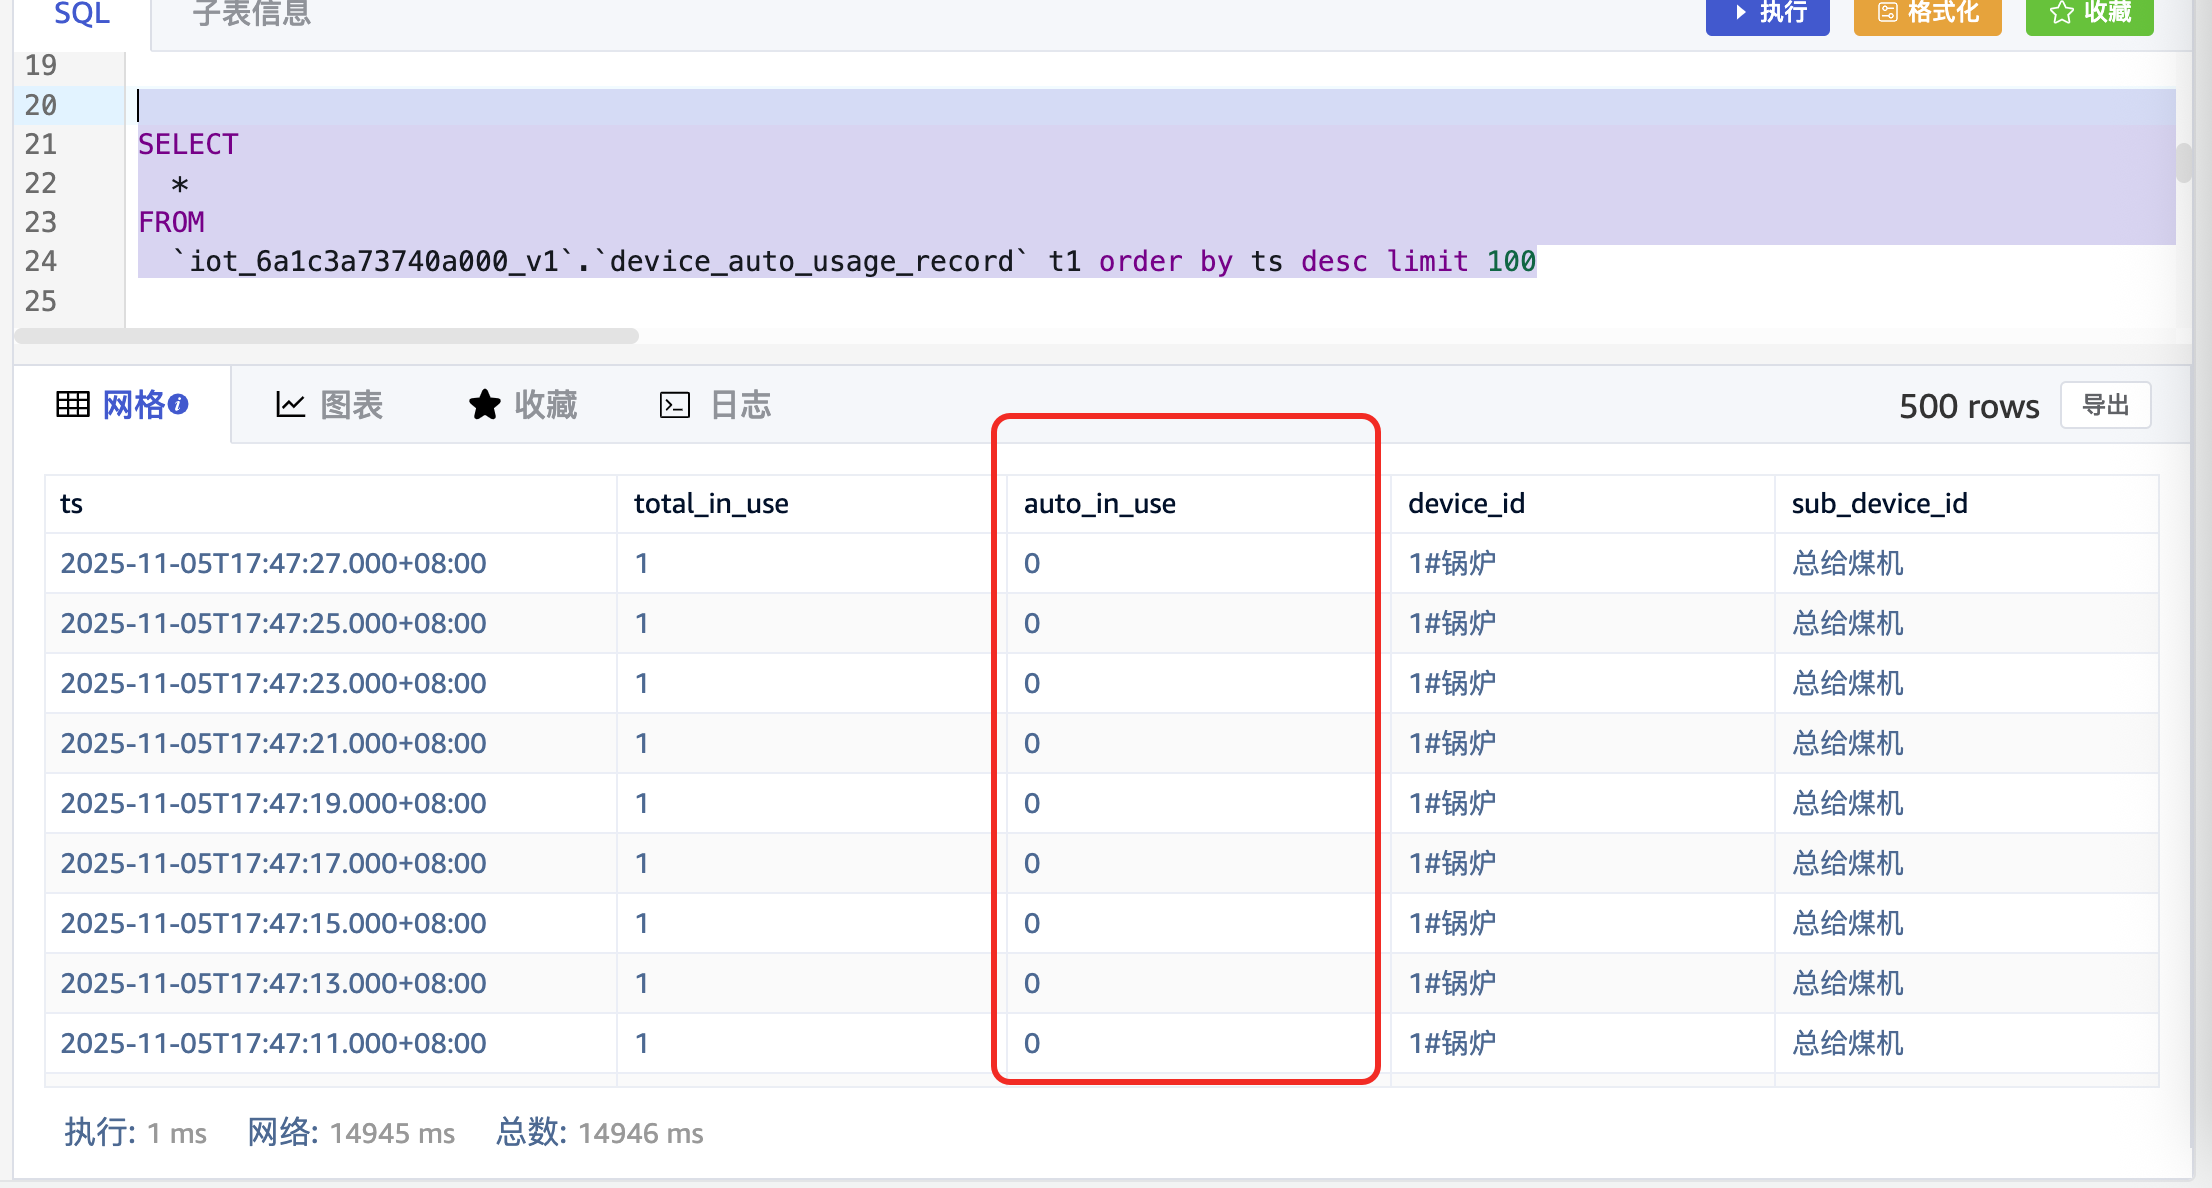Viewport: 2212px width, 1188px height.
Task: Click the auto_in_use column header
Action: point(1099,504)
